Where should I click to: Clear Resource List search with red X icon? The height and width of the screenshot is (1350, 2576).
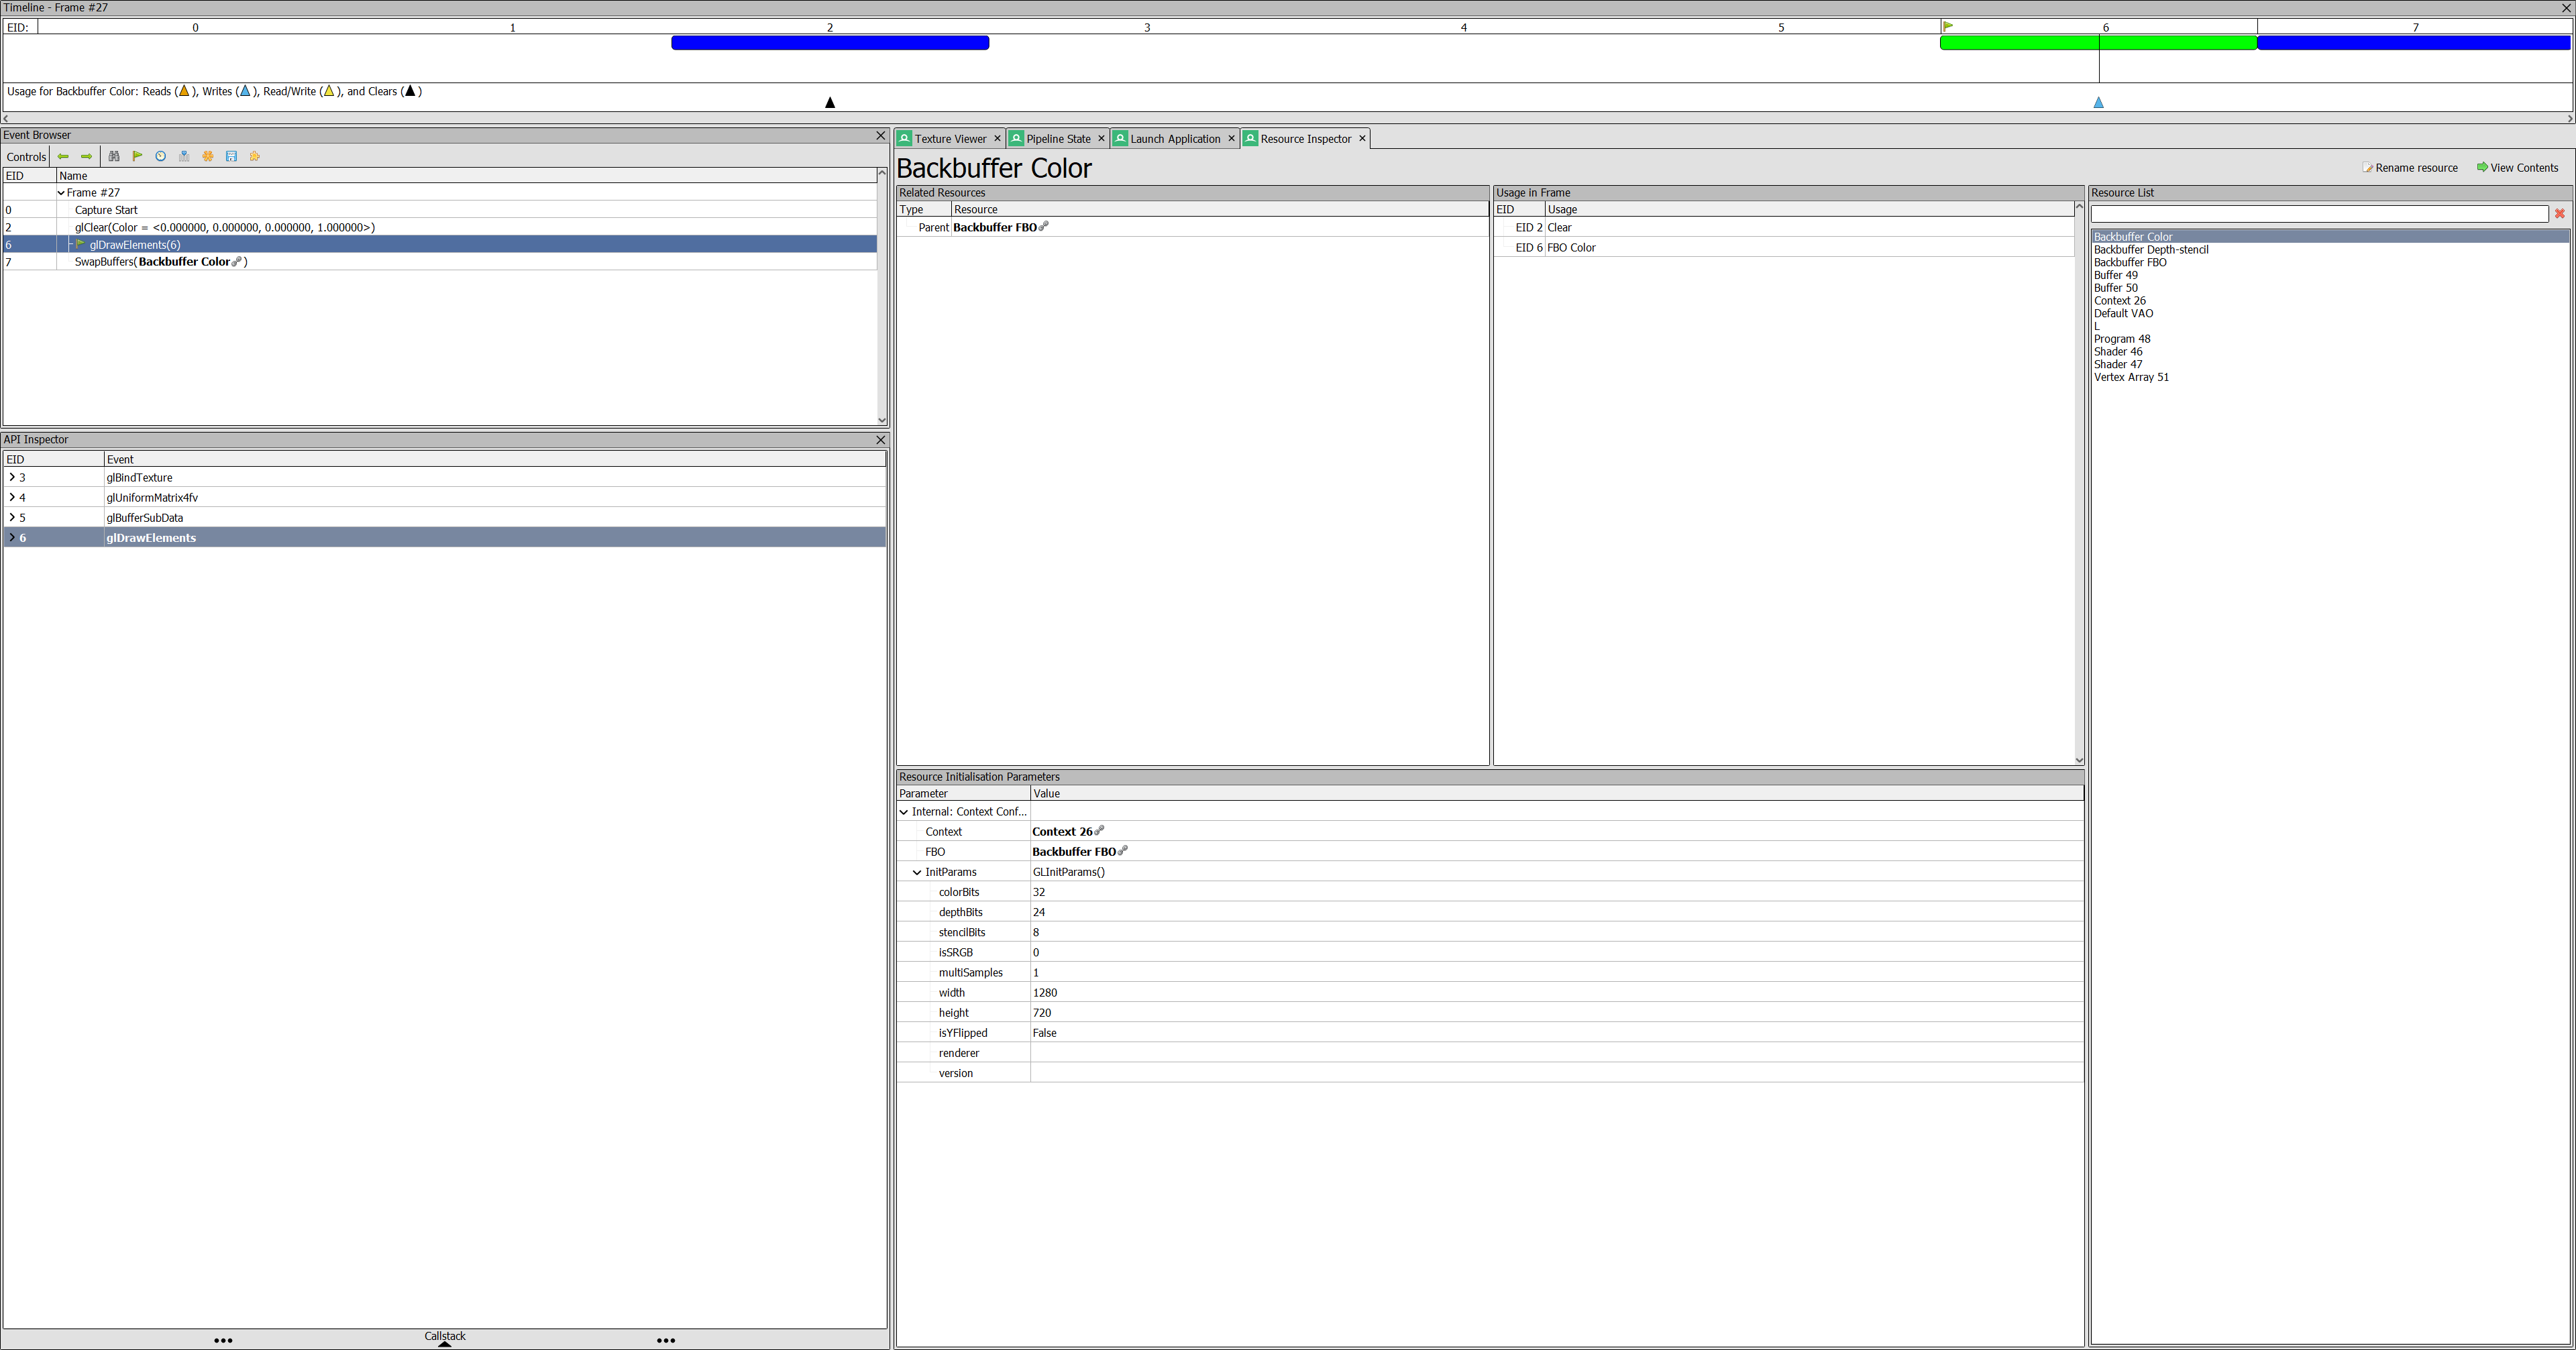pos(2560,213)
